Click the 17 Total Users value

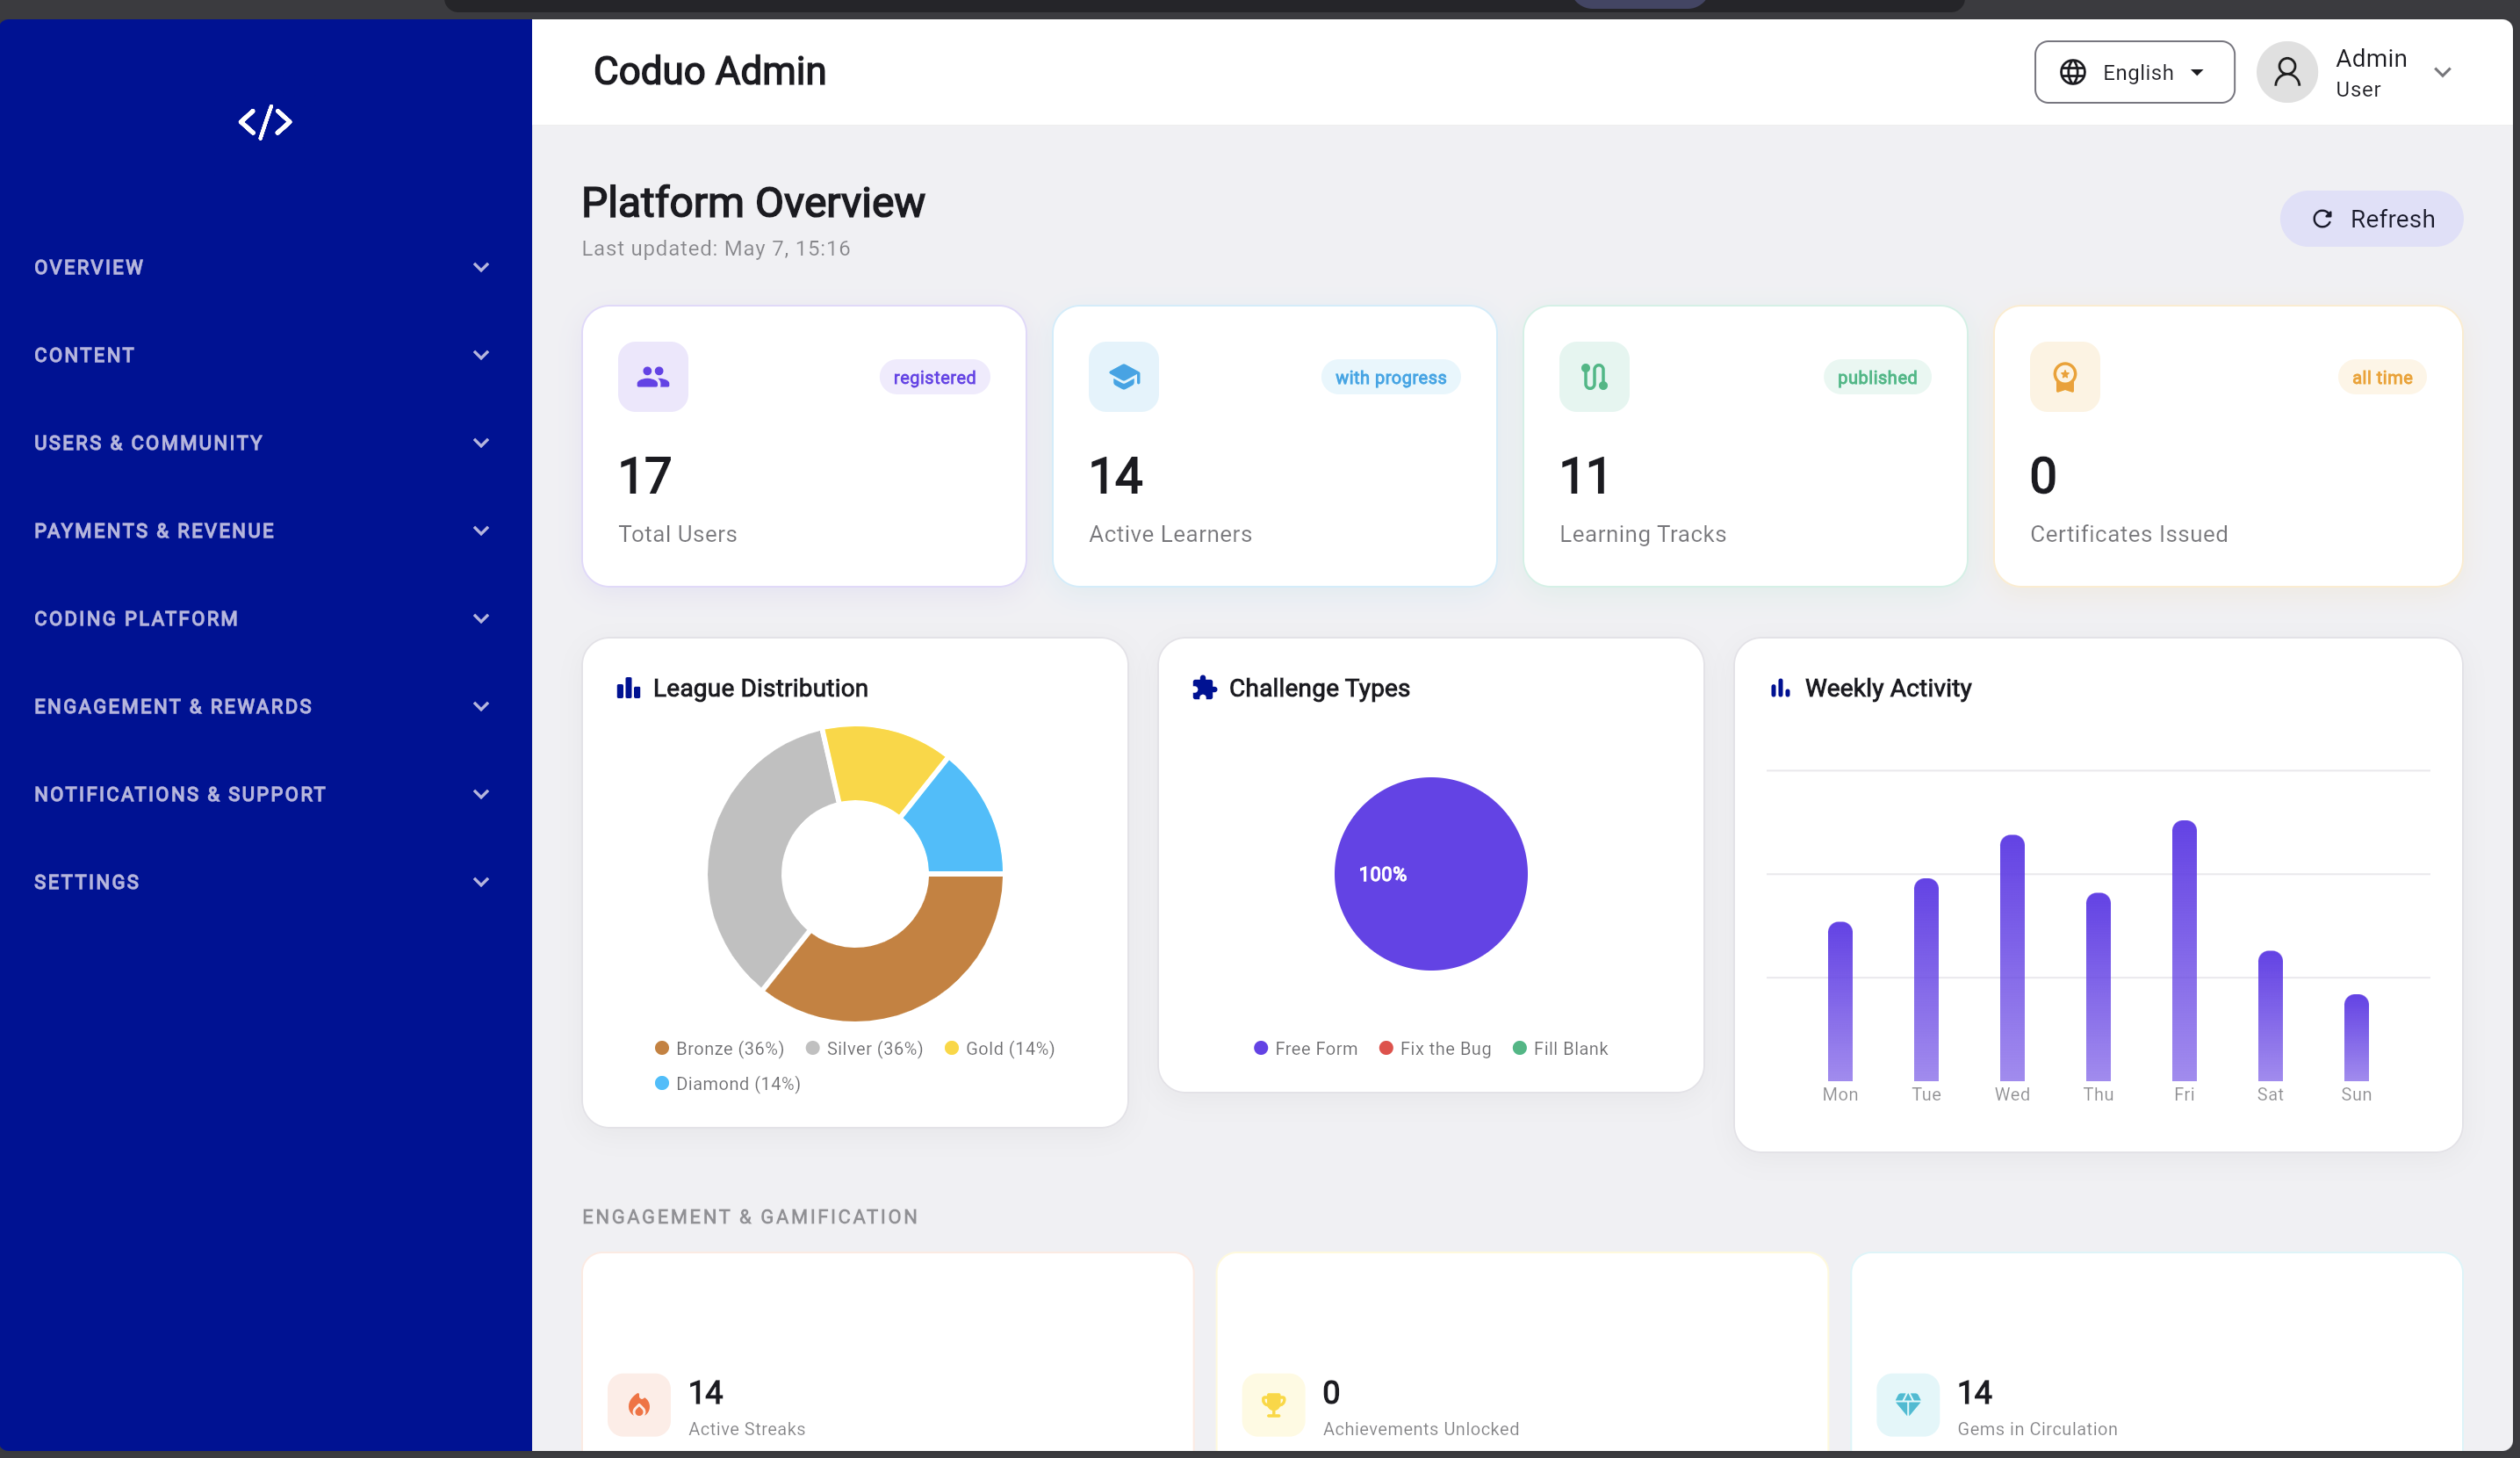tap(645, 476)
